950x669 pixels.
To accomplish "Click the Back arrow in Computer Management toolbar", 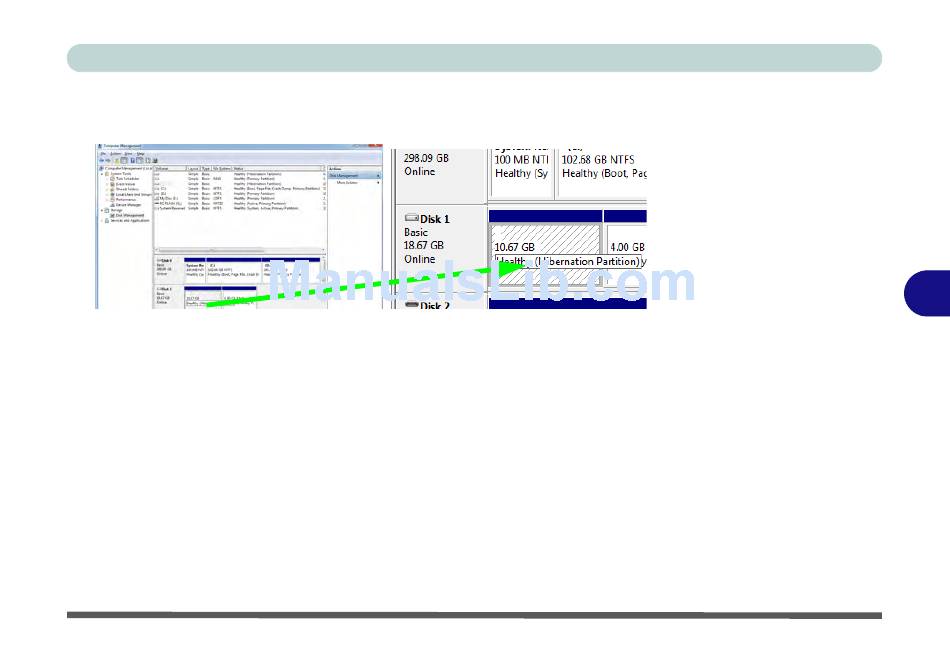I will point(100,160).
